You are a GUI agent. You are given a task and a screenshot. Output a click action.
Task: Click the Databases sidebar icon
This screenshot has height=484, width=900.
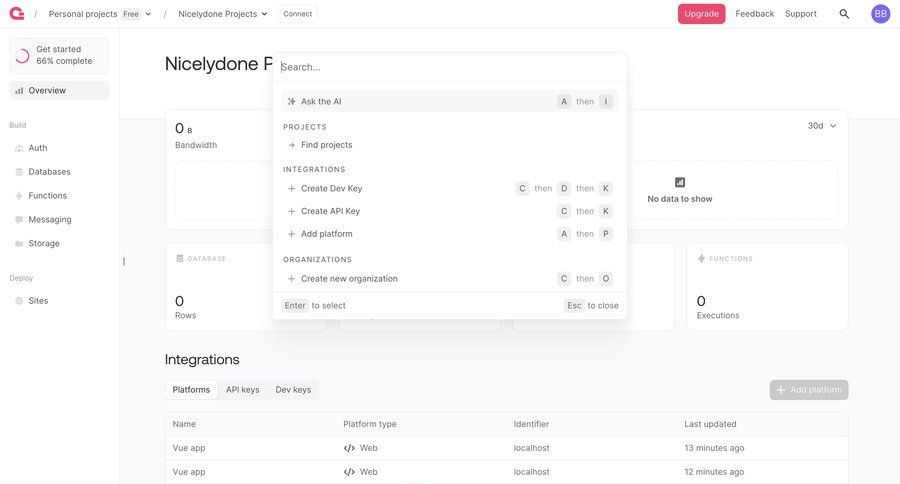tap(19, 172)
